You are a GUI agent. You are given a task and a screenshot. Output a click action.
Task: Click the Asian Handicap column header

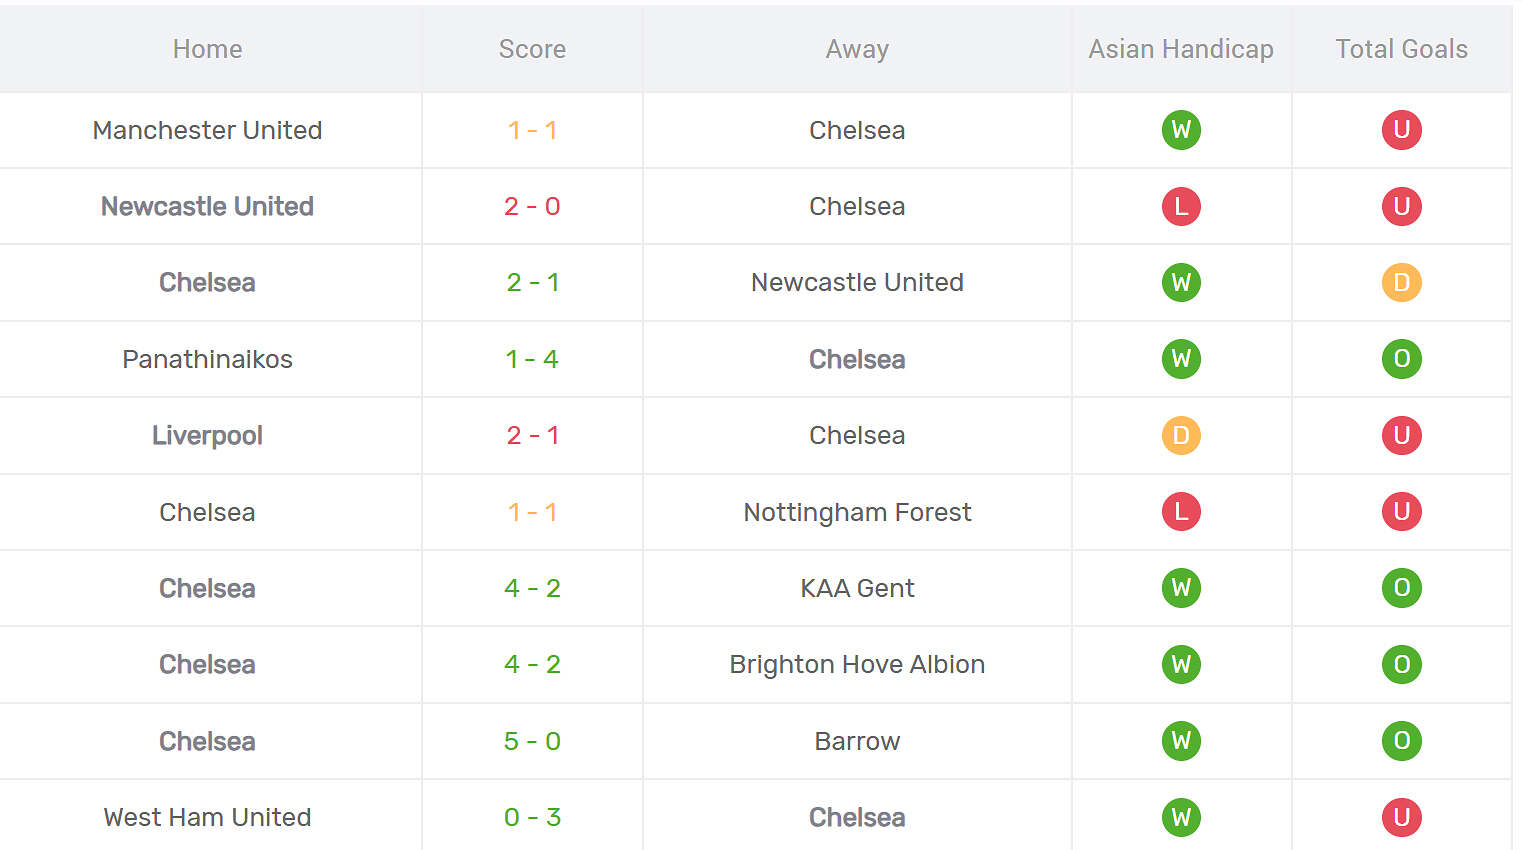(x=1181, y=49)
